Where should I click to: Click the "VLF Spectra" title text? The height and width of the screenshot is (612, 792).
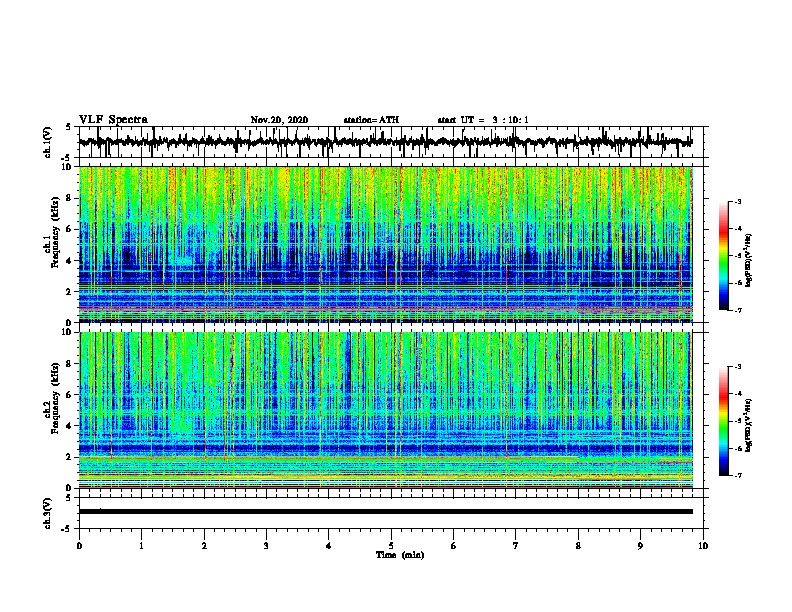[x=113, y=120]
